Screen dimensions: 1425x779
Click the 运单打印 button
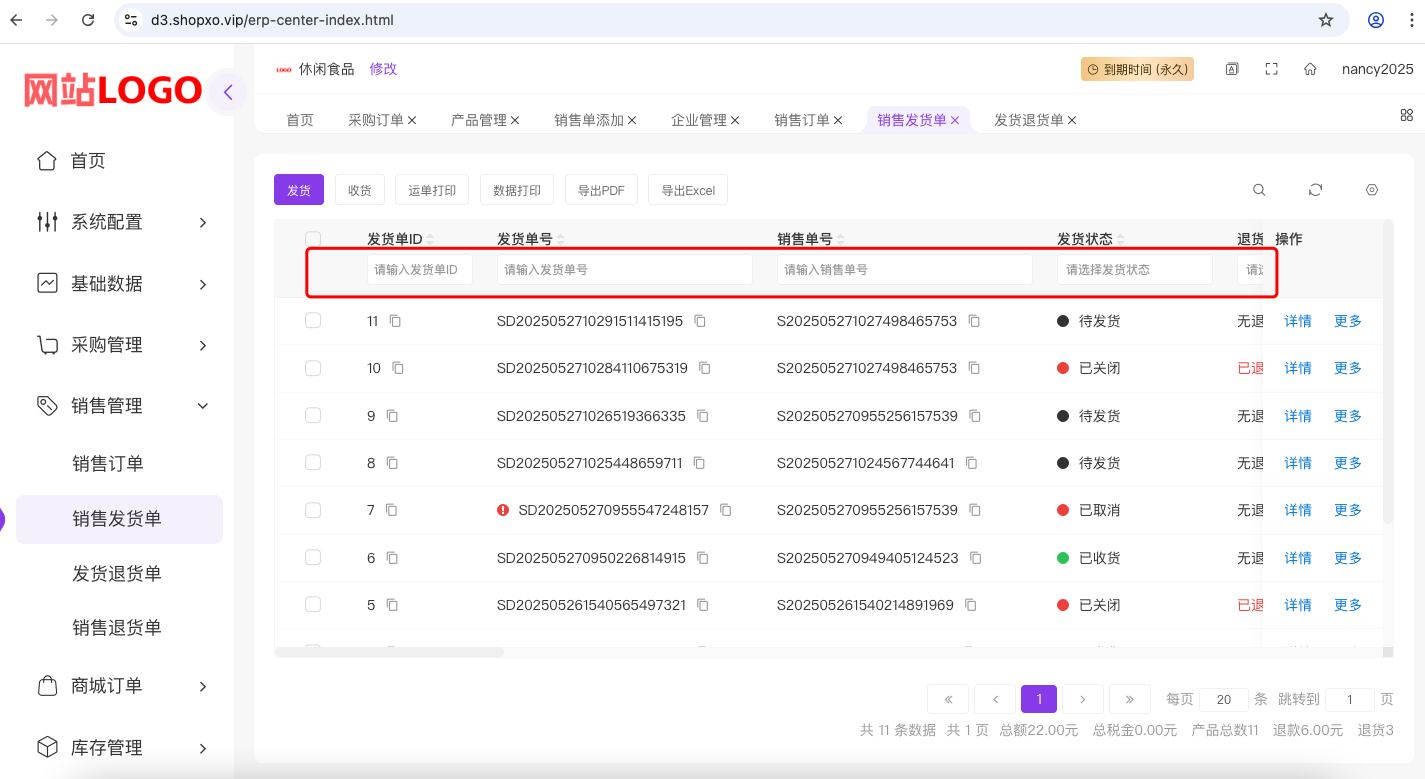(x=432, y=190)
